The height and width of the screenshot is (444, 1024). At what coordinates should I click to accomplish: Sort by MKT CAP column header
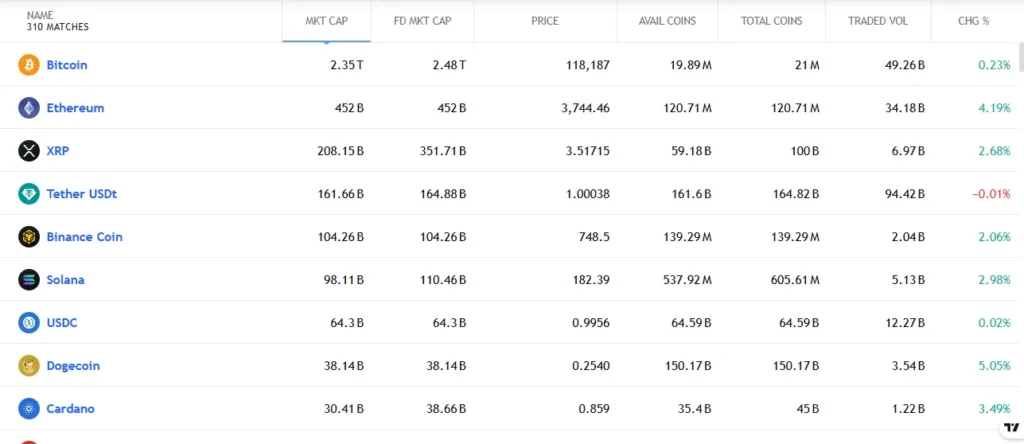tap(326, 21)
